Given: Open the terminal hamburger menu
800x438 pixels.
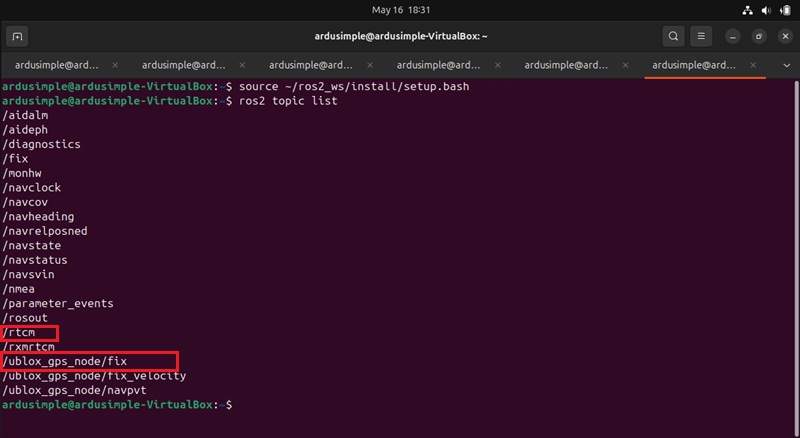Looking at the screenshot, I should point(703,37).
